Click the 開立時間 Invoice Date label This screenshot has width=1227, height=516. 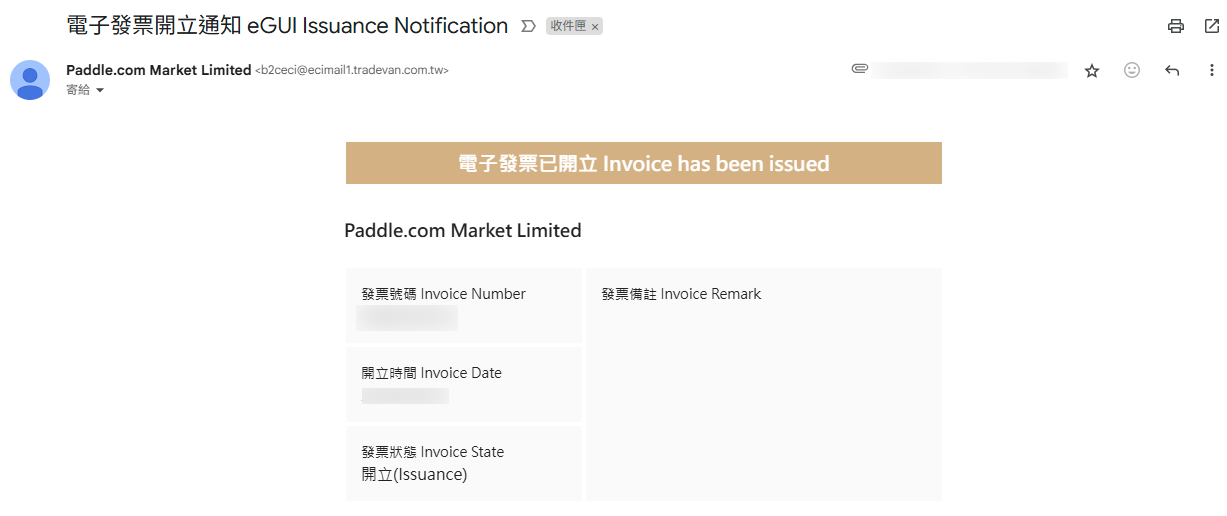coord(431,373)
